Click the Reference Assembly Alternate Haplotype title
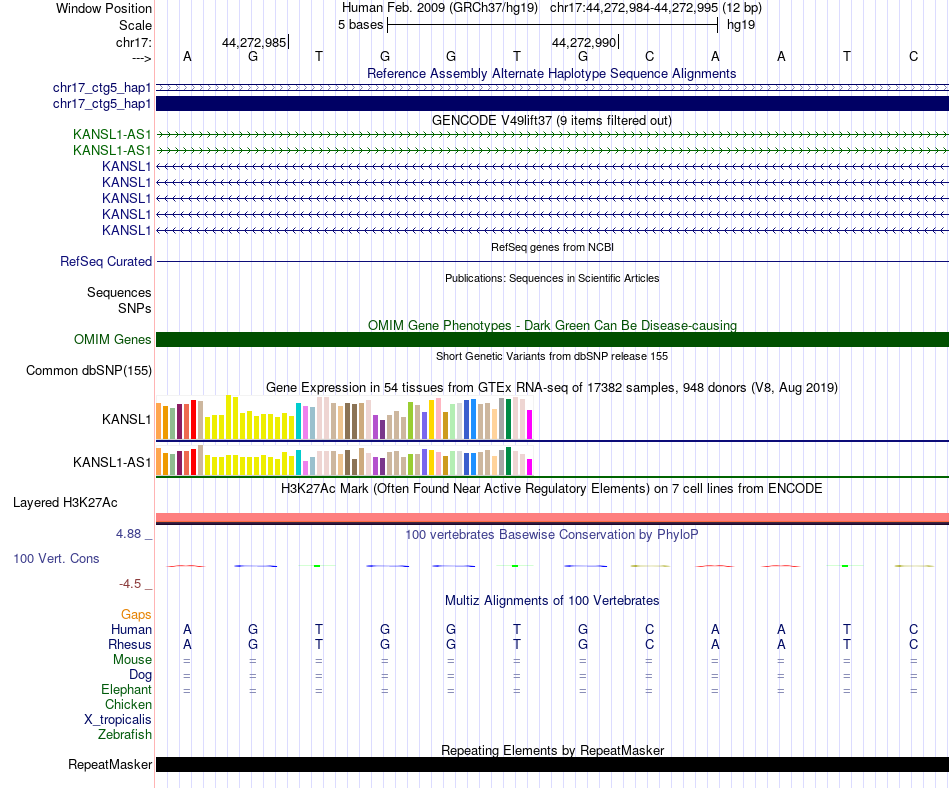This screenshot has height=788, width=950. [551, 74]
